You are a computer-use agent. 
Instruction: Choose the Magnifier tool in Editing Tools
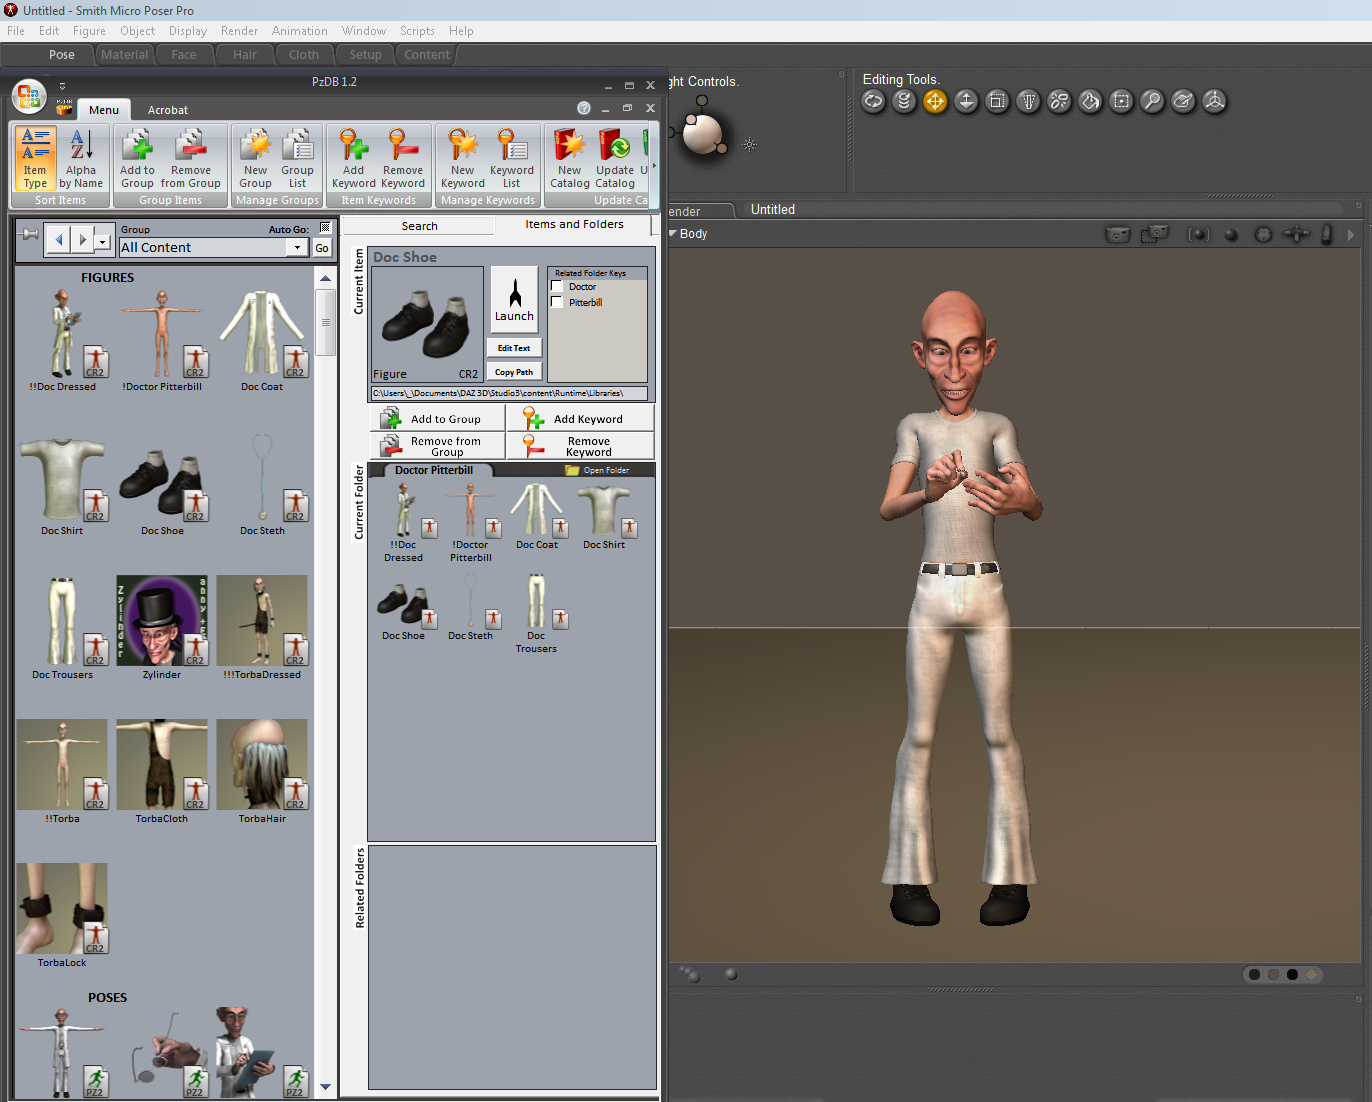tap(1152, 101)
